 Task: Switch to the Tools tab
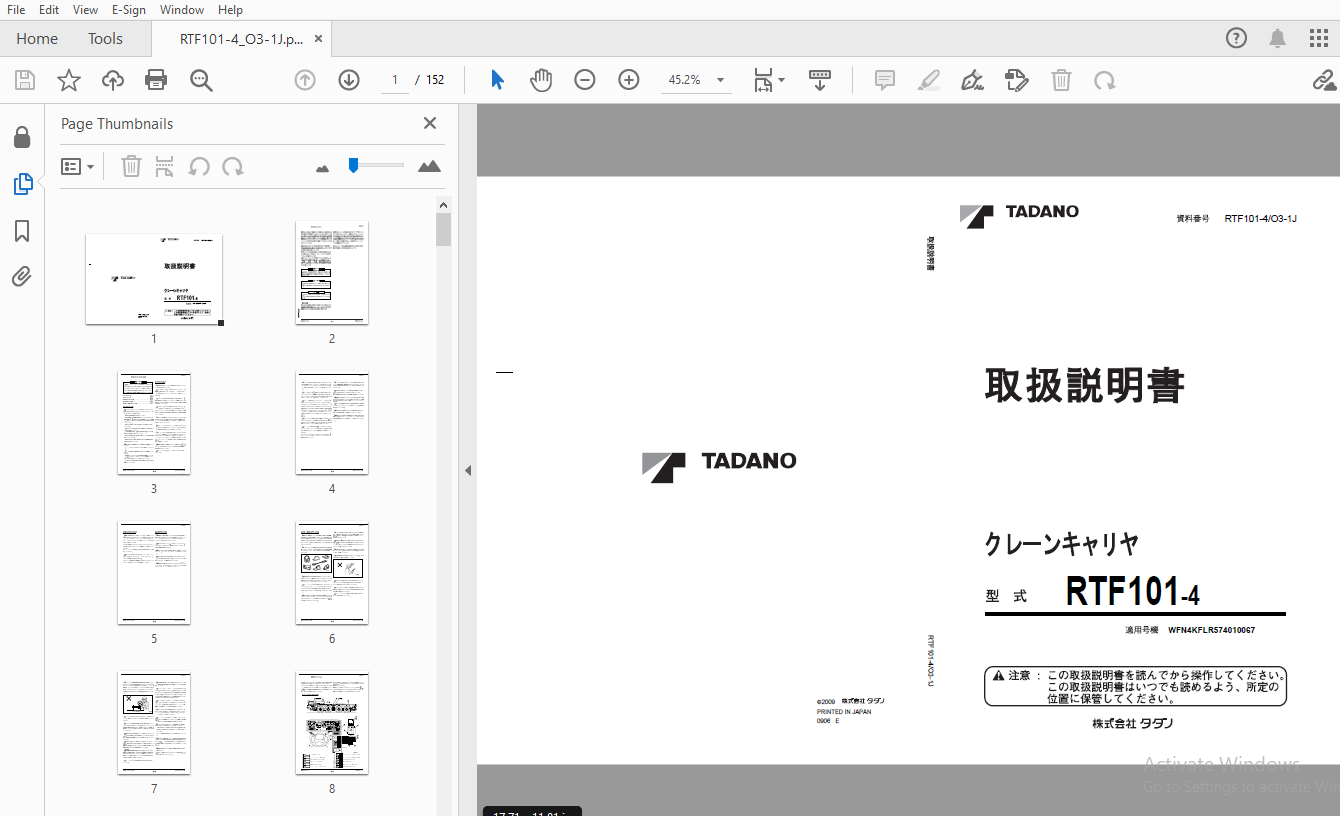tap(105, 39)
